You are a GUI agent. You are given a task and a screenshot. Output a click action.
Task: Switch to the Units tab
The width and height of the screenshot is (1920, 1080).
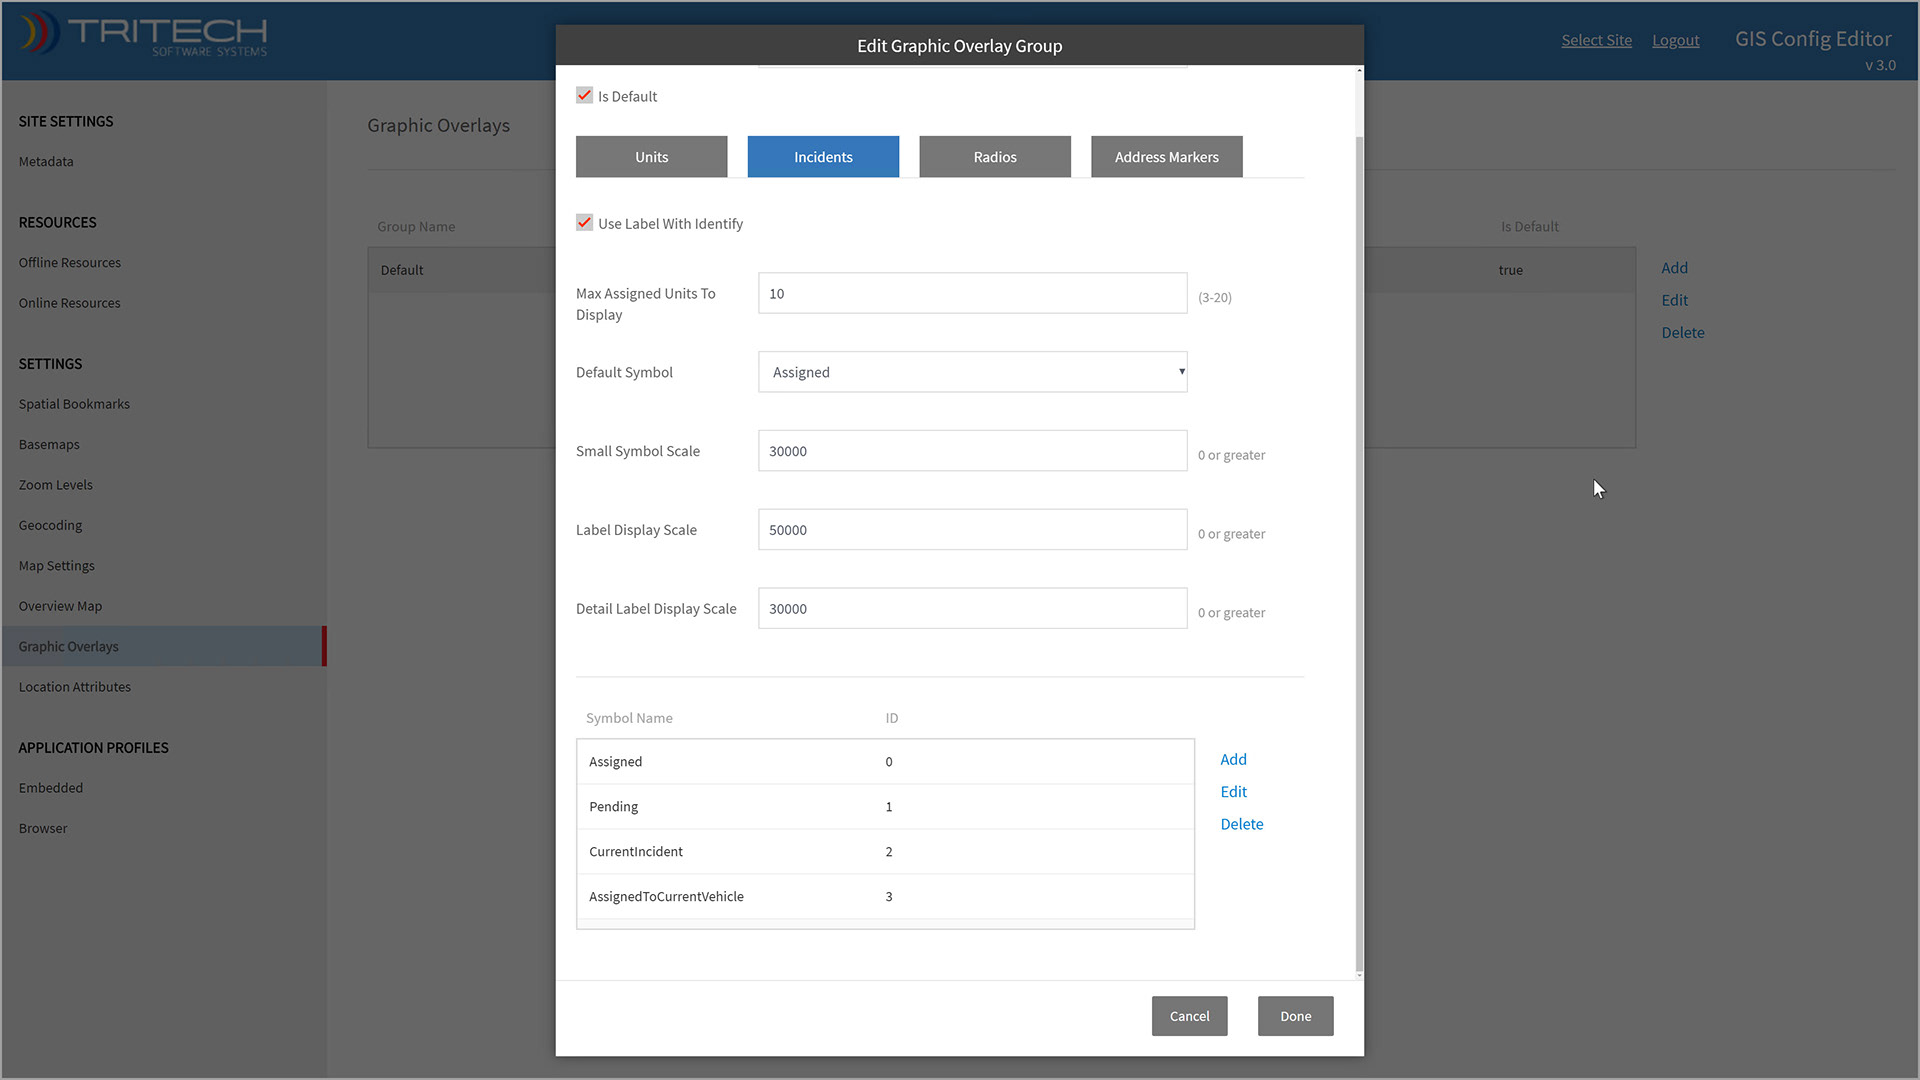(651, 157)
